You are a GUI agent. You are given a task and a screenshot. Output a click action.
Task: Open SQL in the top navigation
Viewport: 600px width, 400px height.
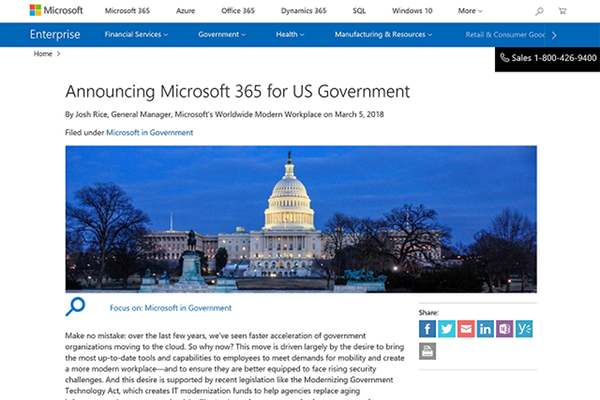point(359,11)
